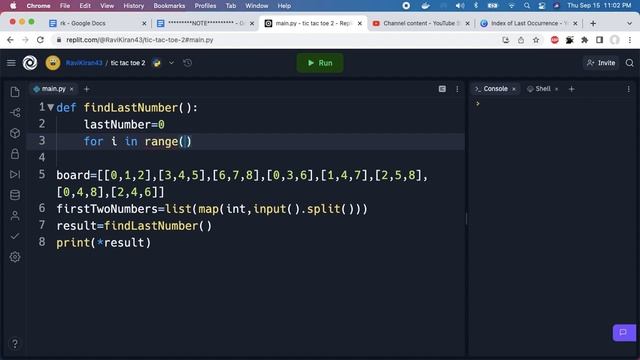Close the Console tab
Viewport: 640px width, 360px height.
(514, 89)
